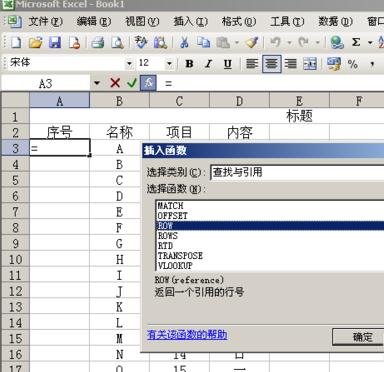Open the font size dropdown
This screenshot has width=384, height=372.
pos(169,63)
